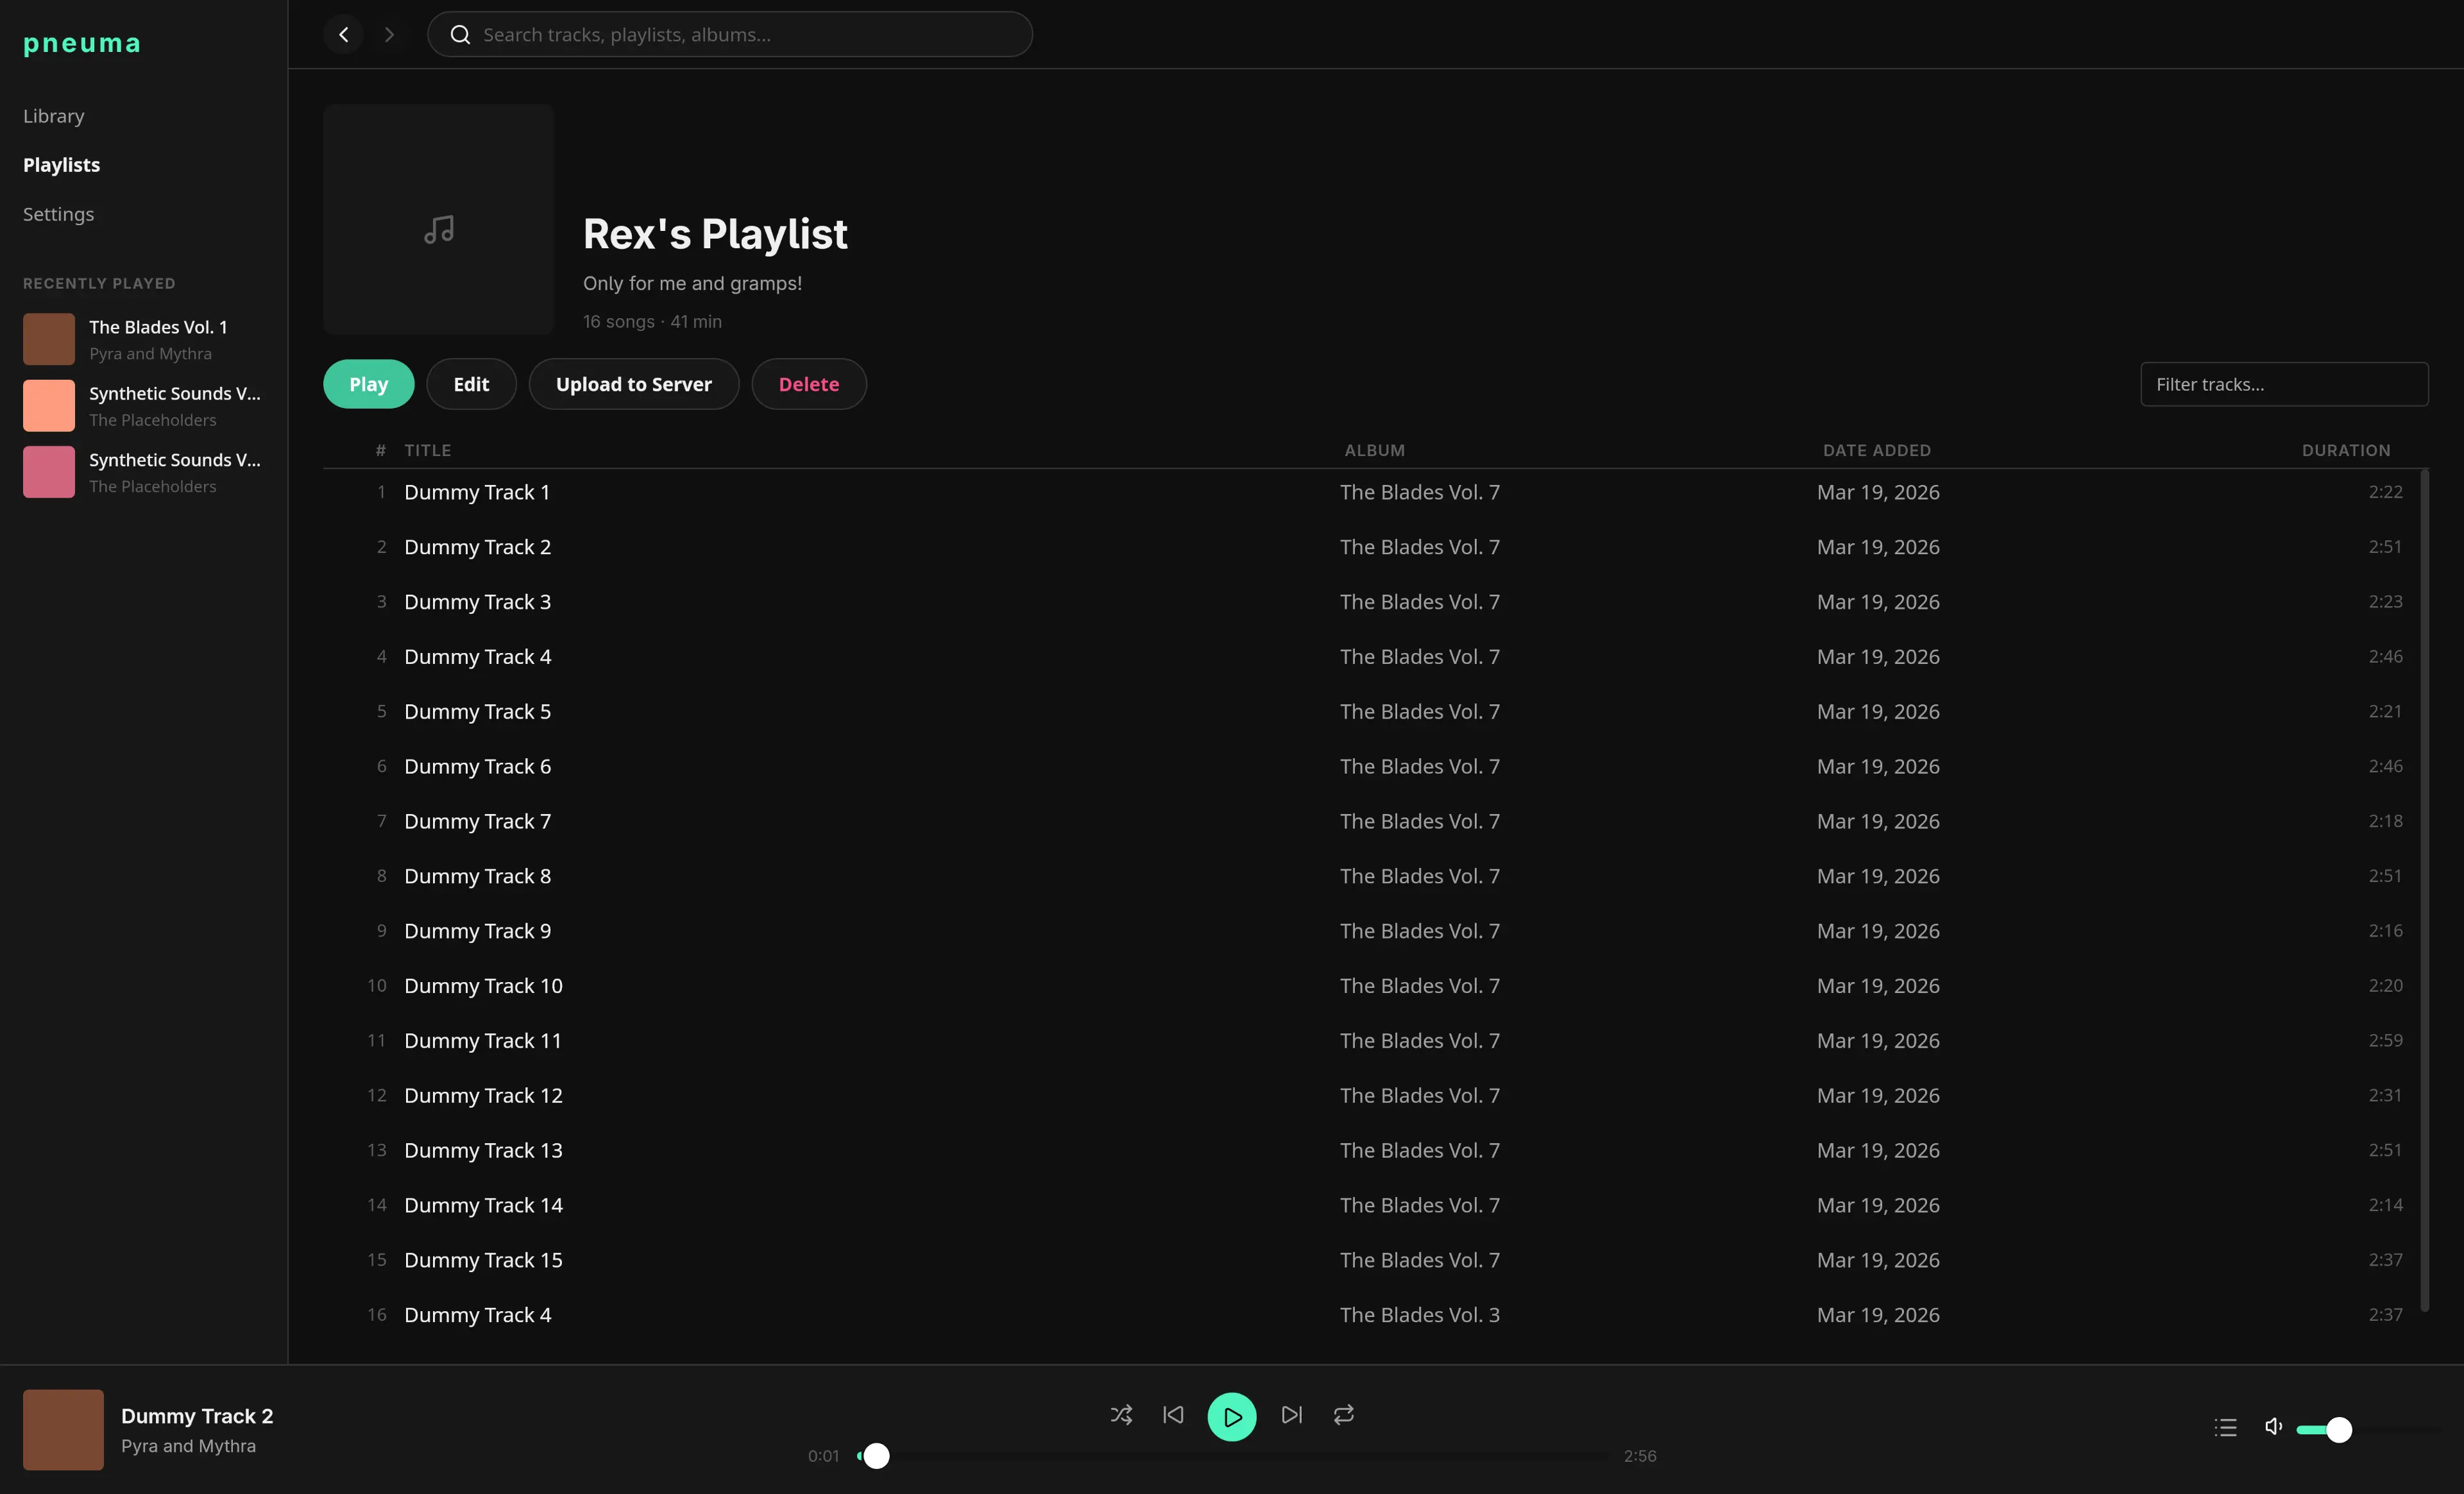Open Synthetic Sounds with pink cover

pyautogui.click(x=144, y=472)
